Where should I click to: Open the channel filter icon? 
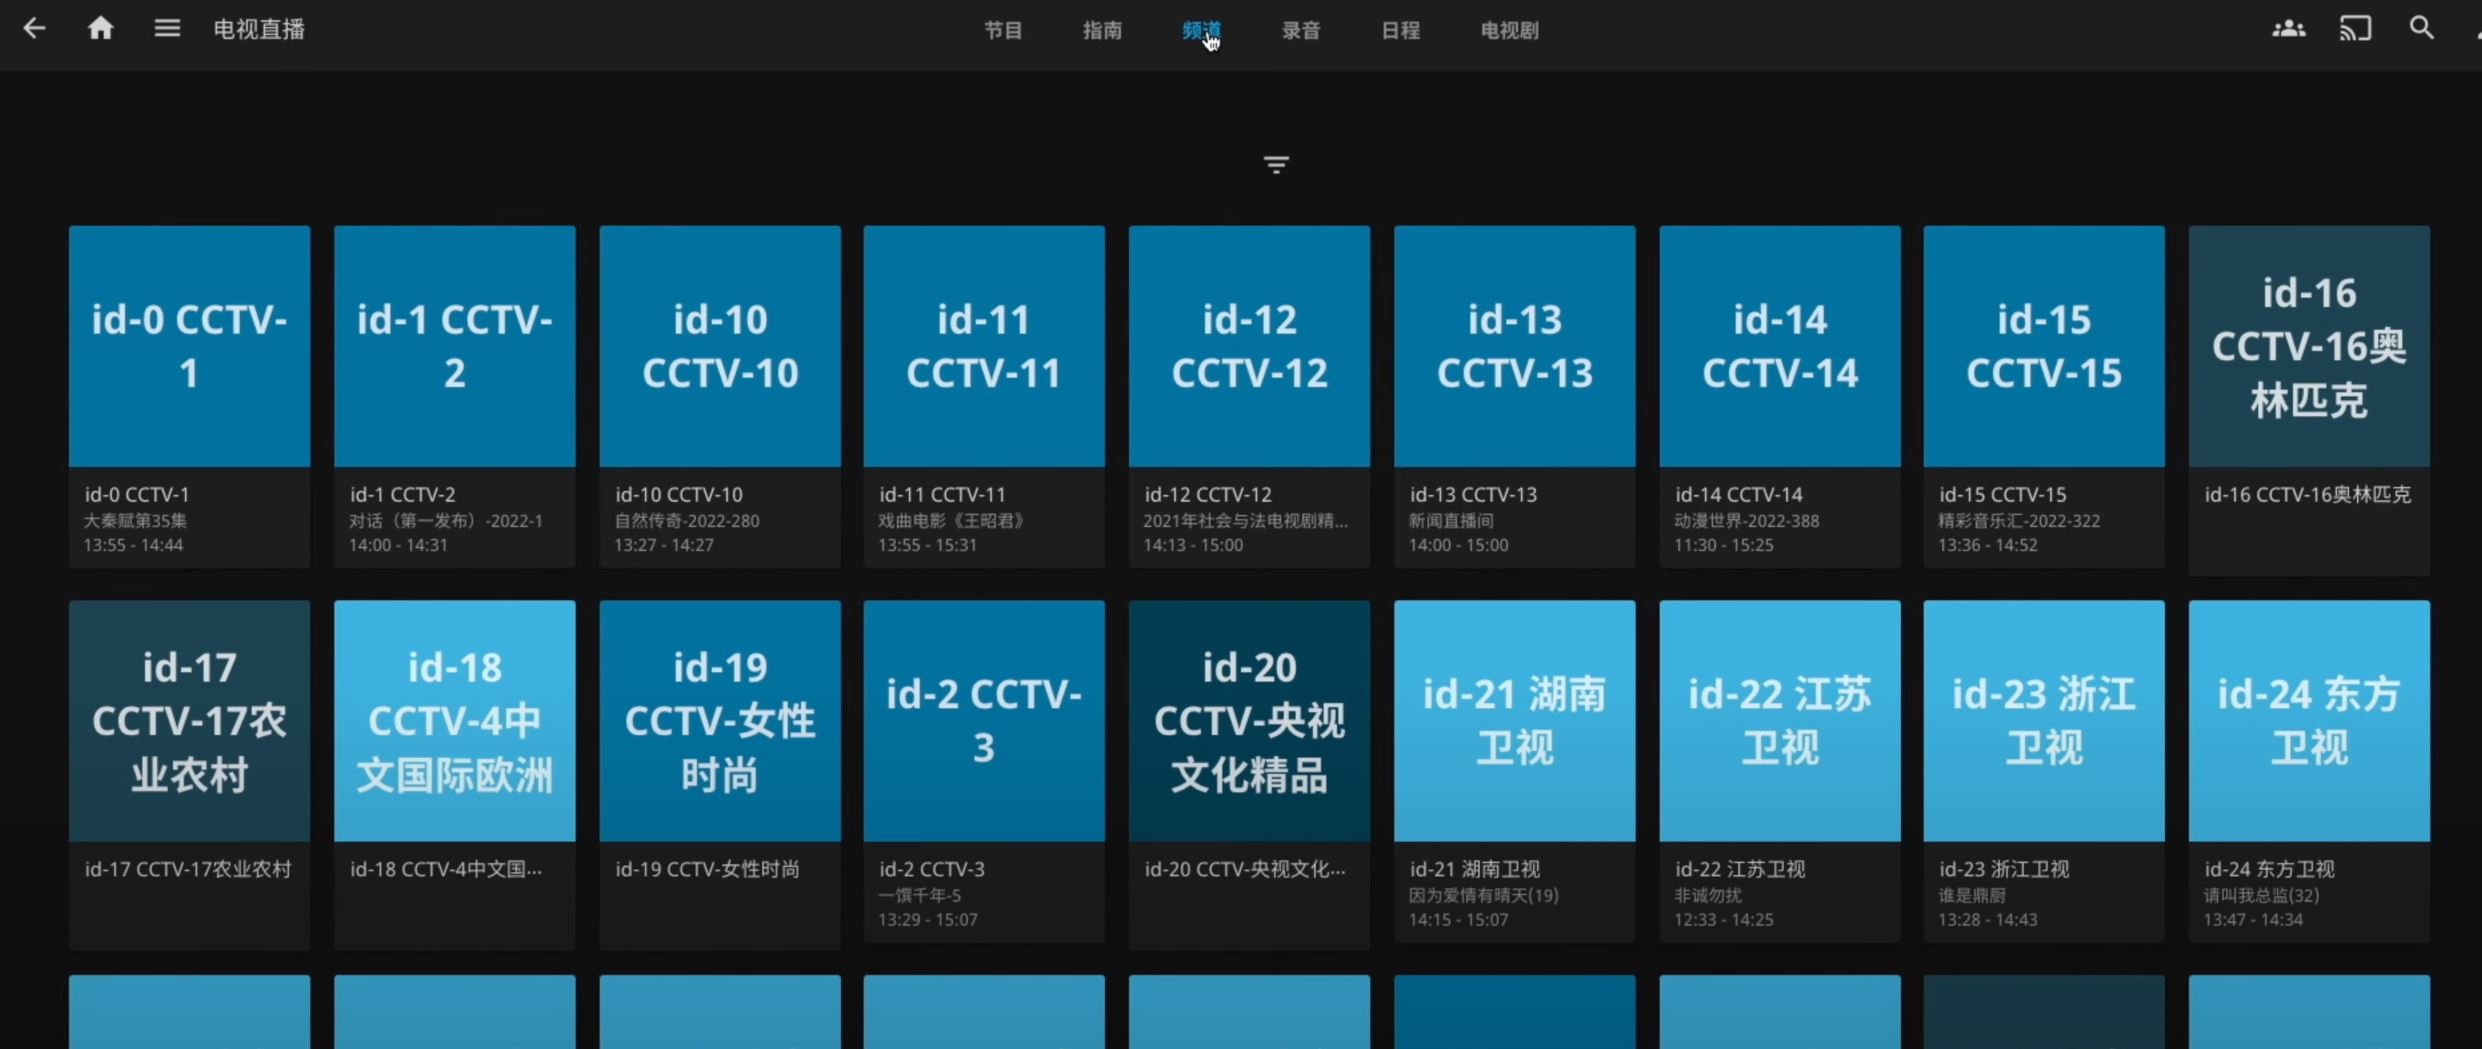(x=1275, y=165)
